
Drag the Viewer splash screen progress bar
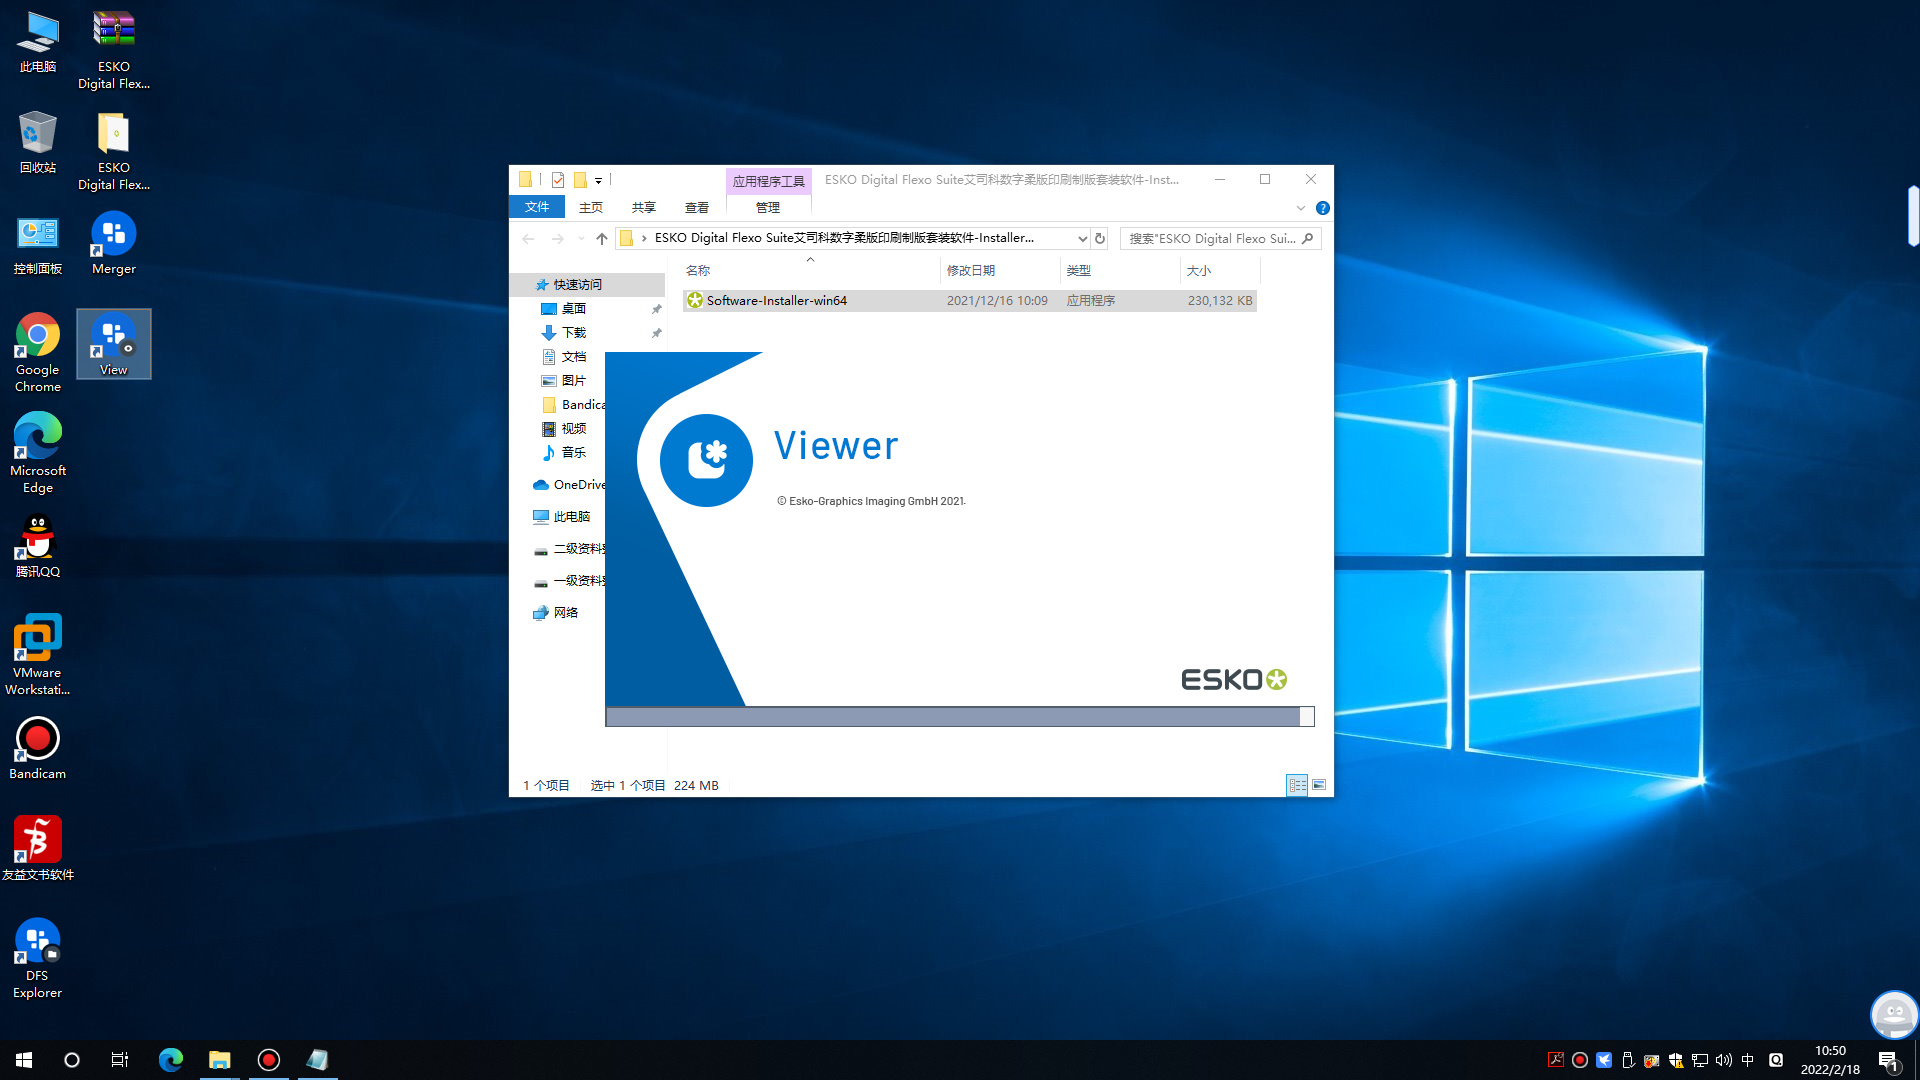pos(957,716)
